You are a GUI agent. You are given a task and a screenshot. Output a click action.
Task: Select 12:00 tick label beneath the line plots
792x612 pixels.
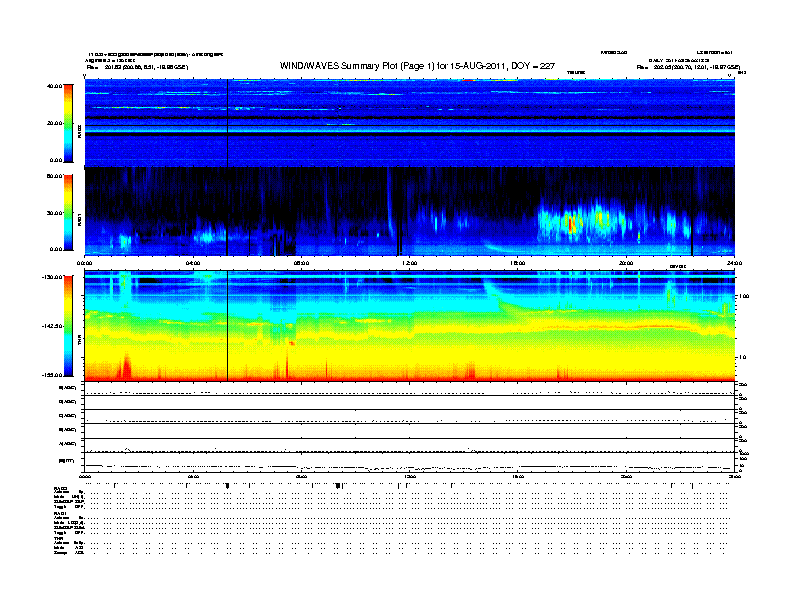pyautogui.click(x=409, y=477)
